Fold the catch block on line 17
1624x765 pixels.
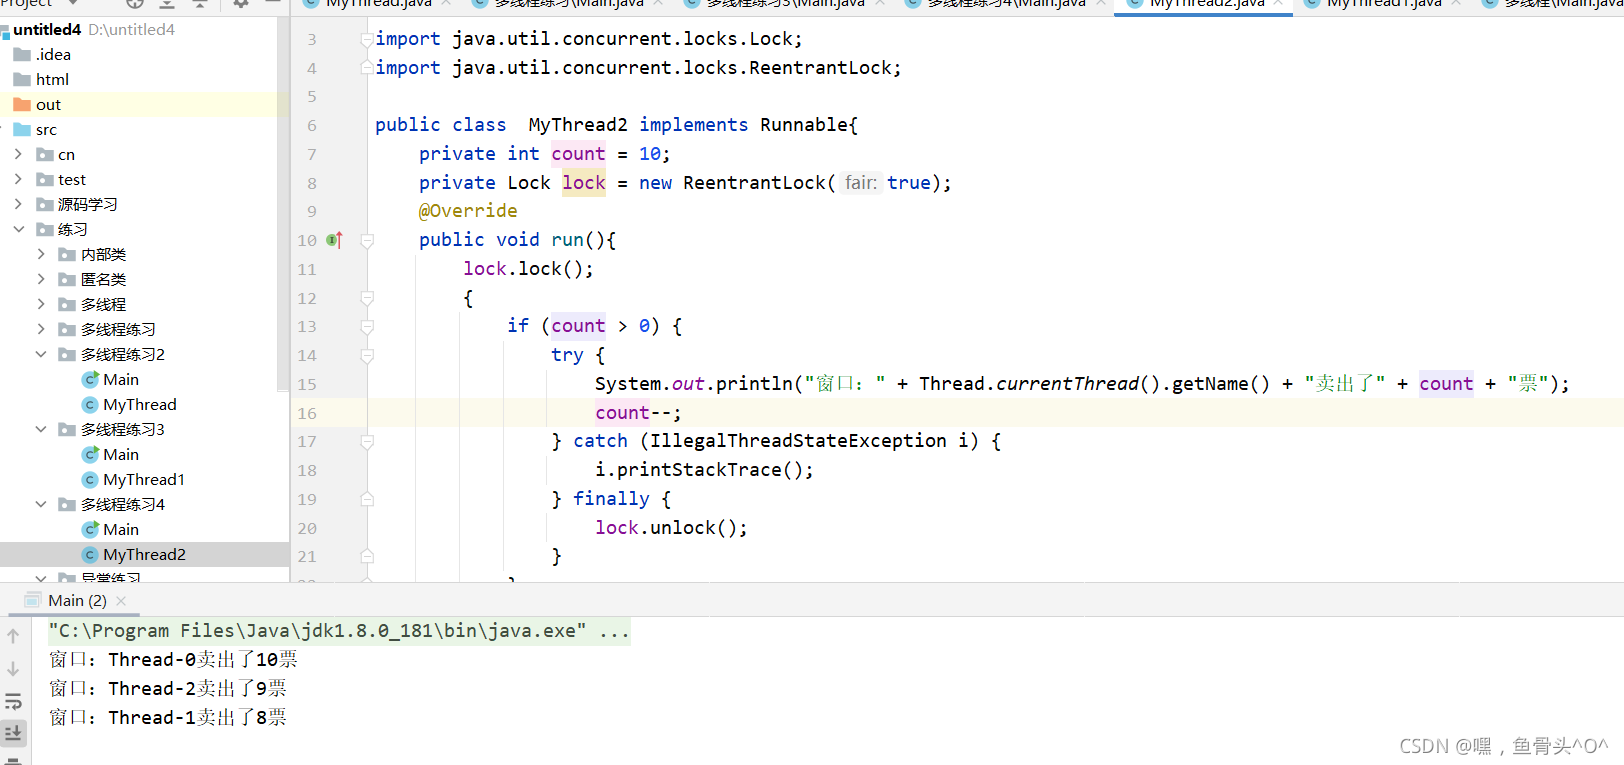click(x=367, y=441)
